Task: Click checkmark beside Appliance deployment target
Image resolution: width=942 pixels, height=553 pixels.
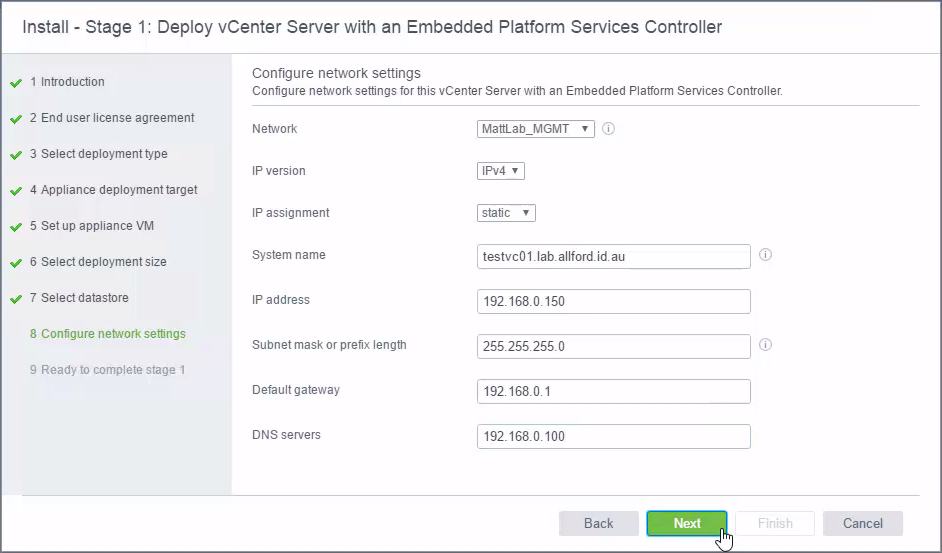Action: [x=16, y=191]
